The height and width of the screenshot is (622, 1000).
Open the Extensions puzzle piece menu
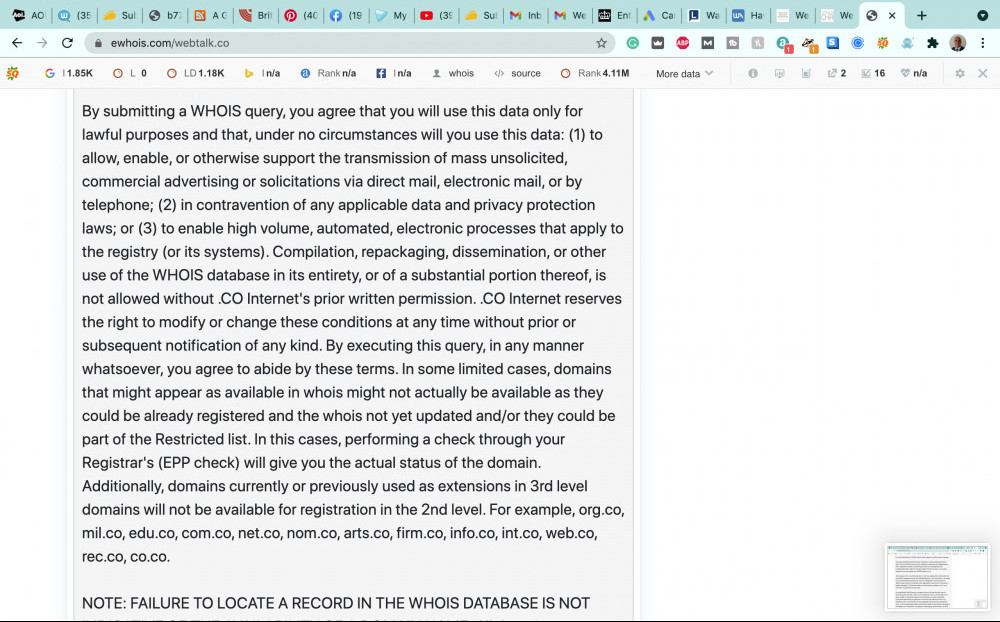932,43
